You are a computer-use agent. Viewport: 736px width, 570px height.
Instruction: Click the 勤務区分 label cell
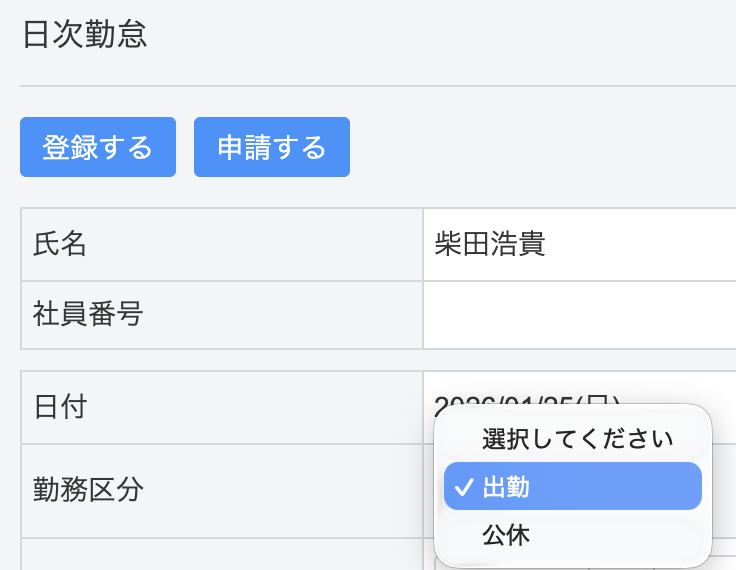pyautogui.click(x=221, y=490)
